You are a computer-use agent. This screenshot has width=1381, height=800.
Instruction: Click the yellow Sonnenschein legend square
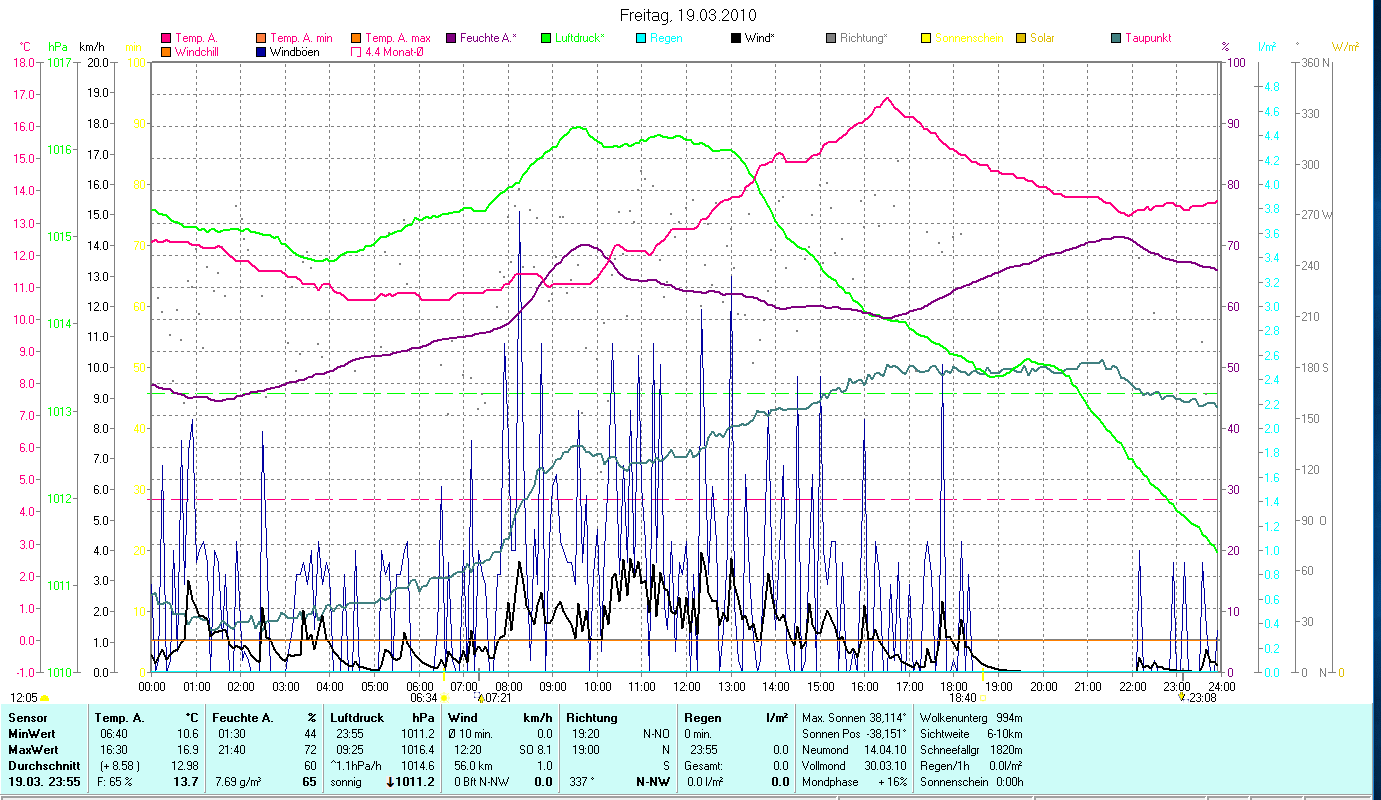click(926, 38)
